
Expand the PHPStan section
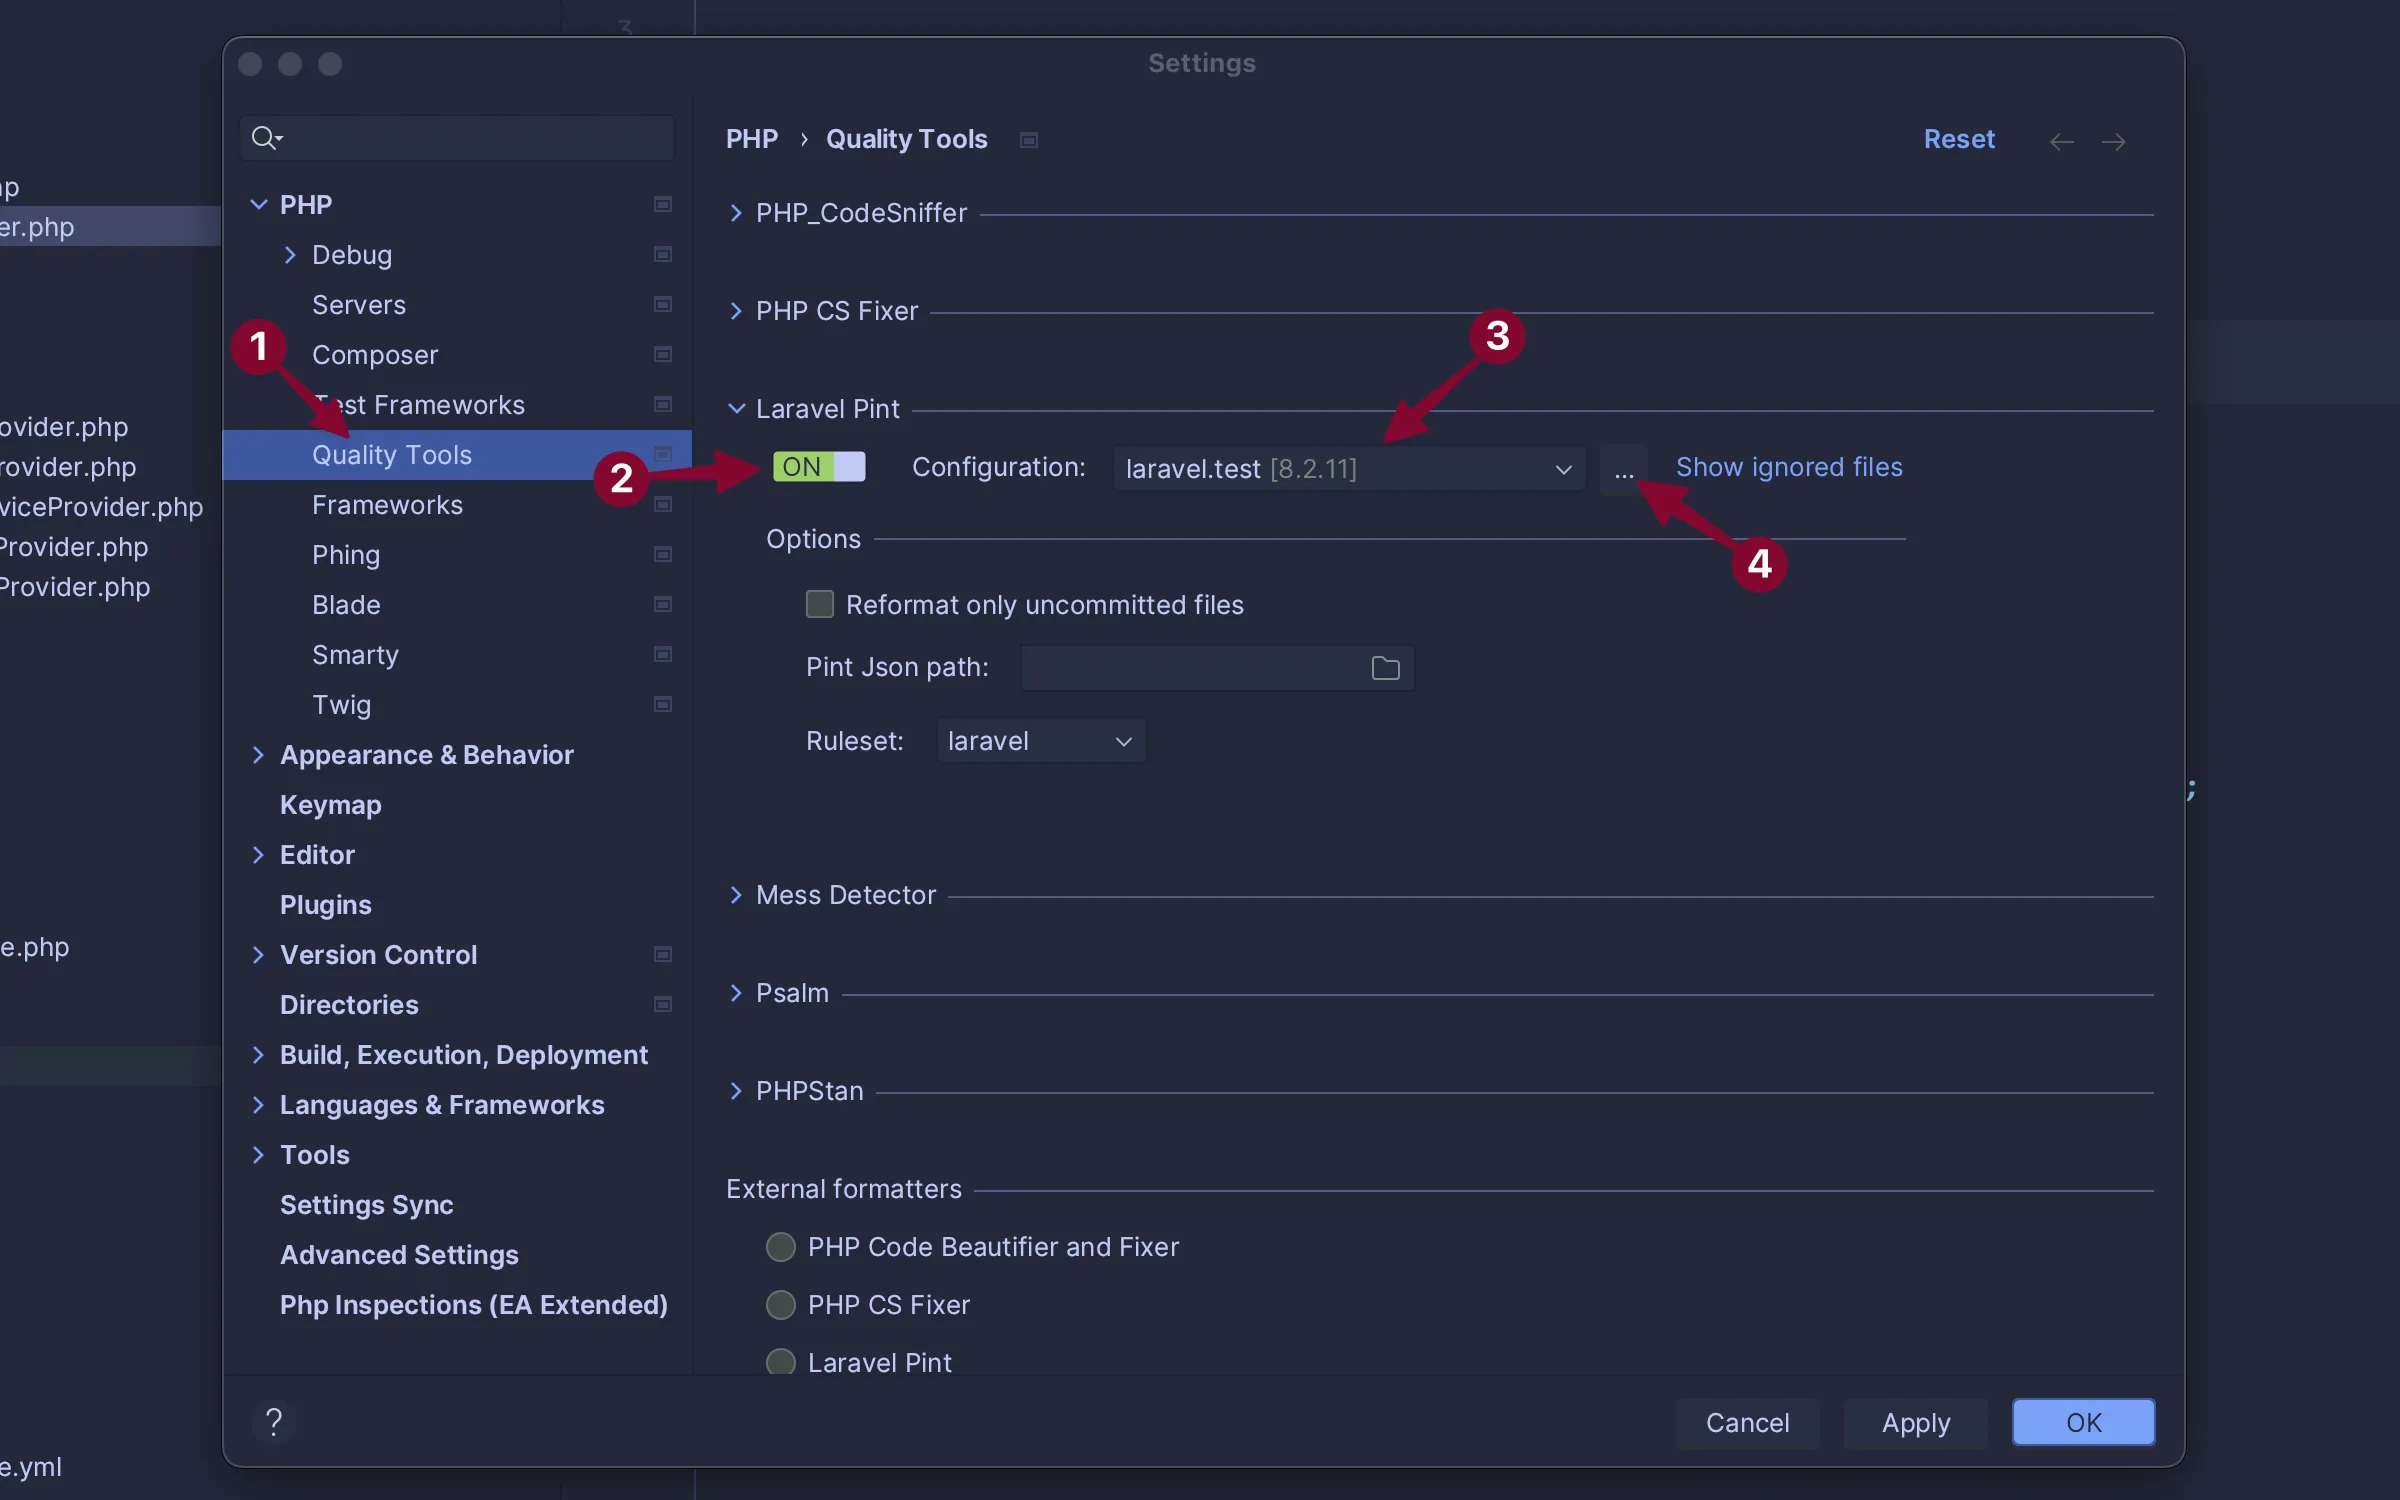737,1091
